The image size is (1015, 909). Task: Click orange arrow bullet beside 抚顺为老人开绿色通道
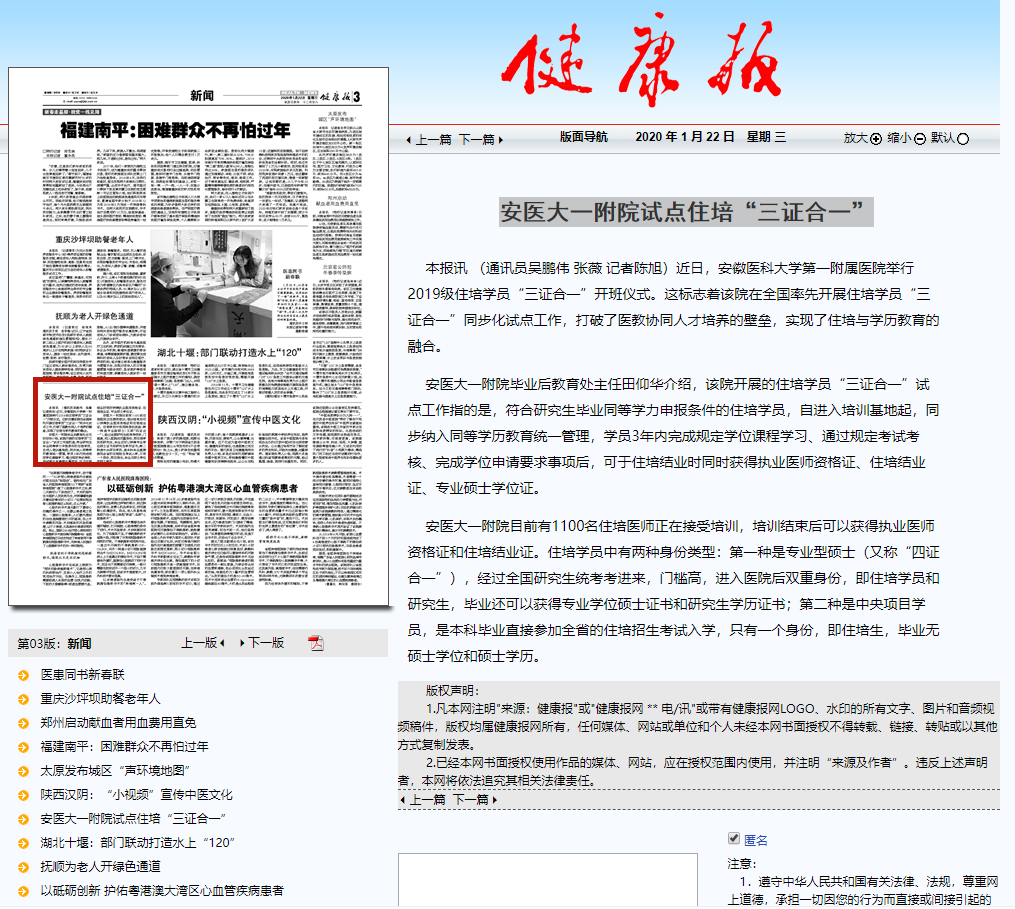tap(23, 867)
